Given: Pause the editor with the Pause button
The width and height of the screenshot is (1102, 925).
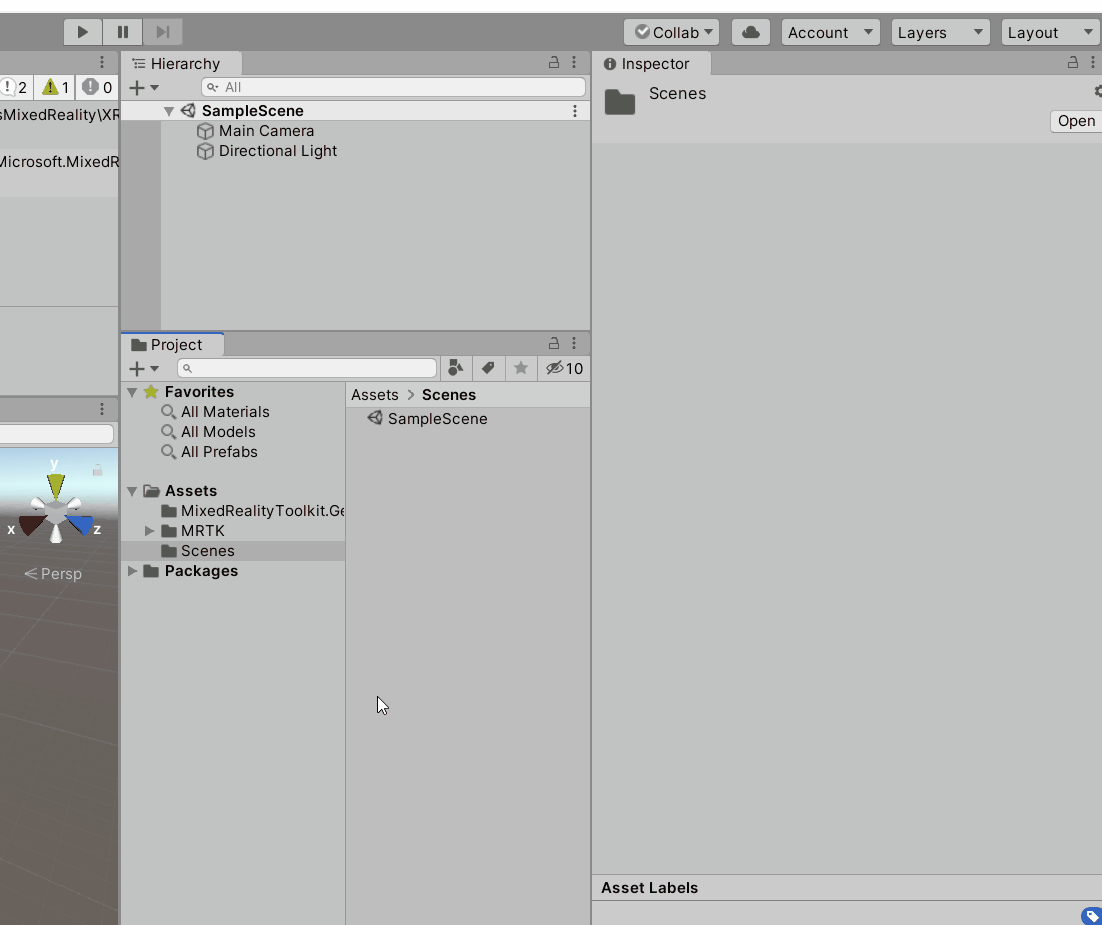Looking at the screenshot, I should click(x=122, y=32).
